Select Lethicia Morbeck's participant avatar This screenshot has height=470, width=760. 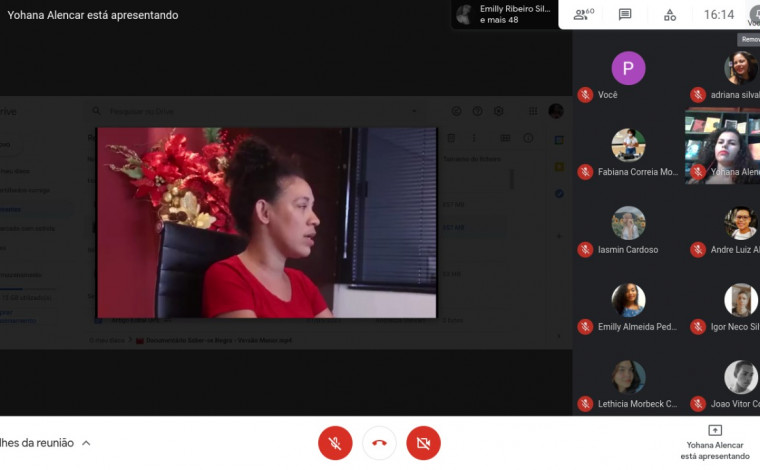[628, 377]
